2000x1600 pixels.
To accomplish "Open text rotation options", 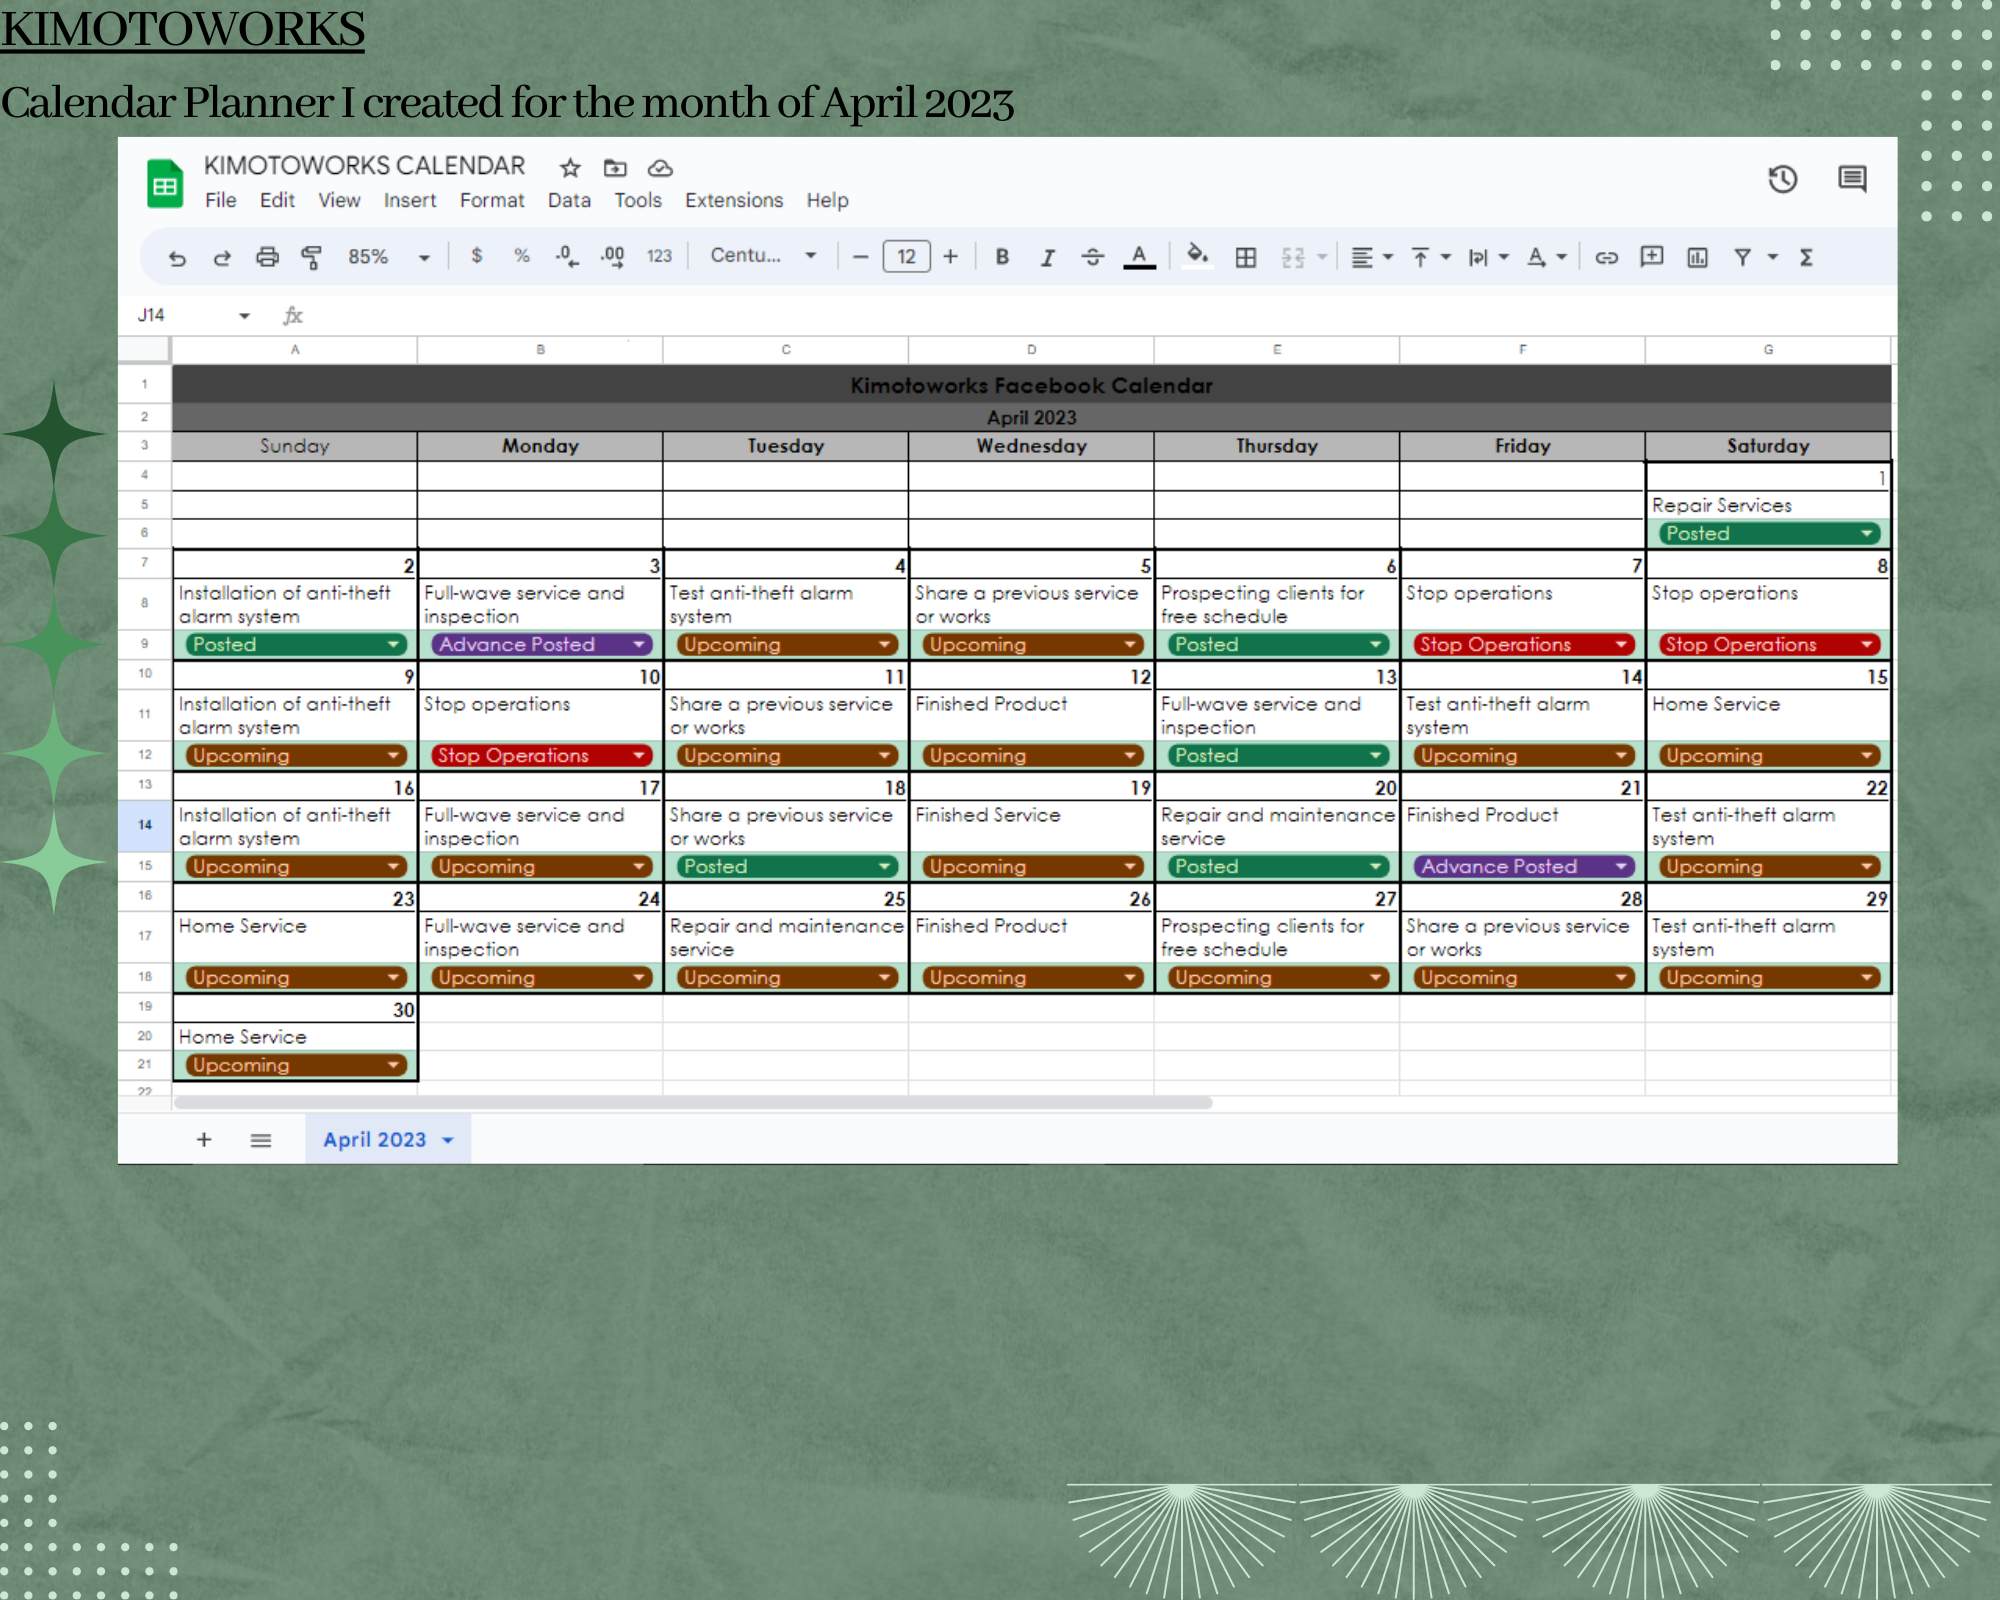I will click(1546, 258).
